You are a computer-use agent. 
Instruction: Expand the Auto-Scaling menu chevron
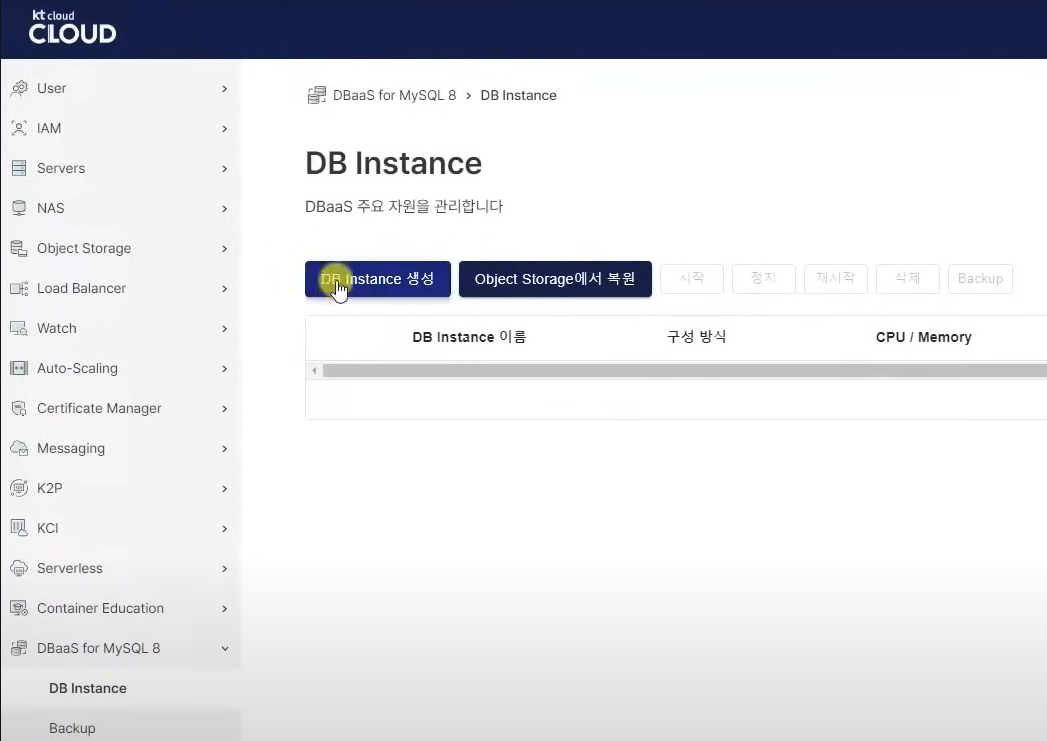click(224, 369)
